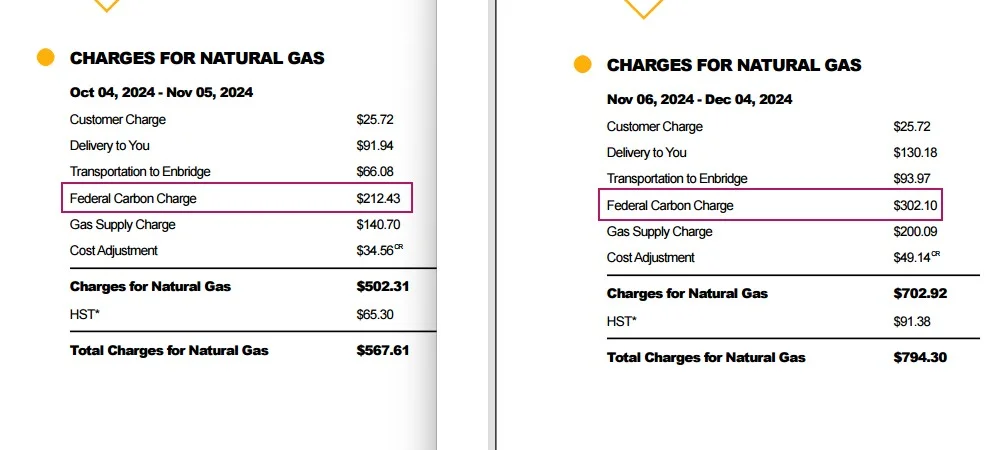Click the Cost Adjustment $34.56 credit amount

[x=379, y=250]
